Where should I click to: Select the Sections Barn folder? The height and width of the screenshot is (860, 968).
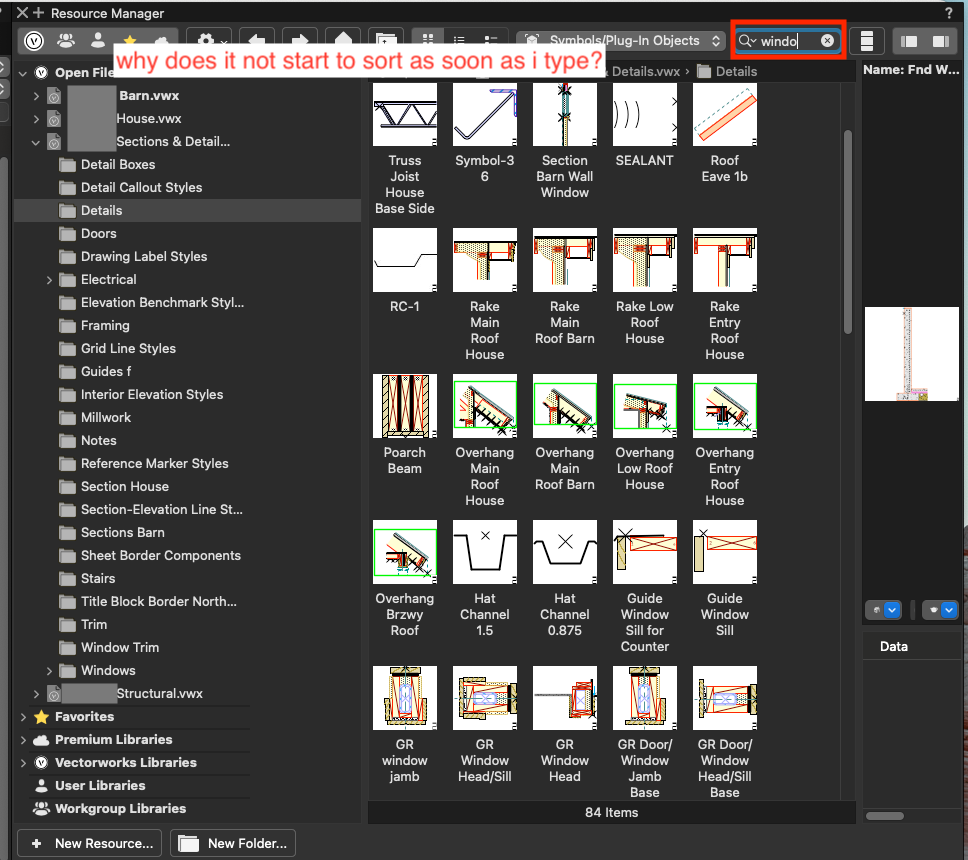(x=122, y=532)
